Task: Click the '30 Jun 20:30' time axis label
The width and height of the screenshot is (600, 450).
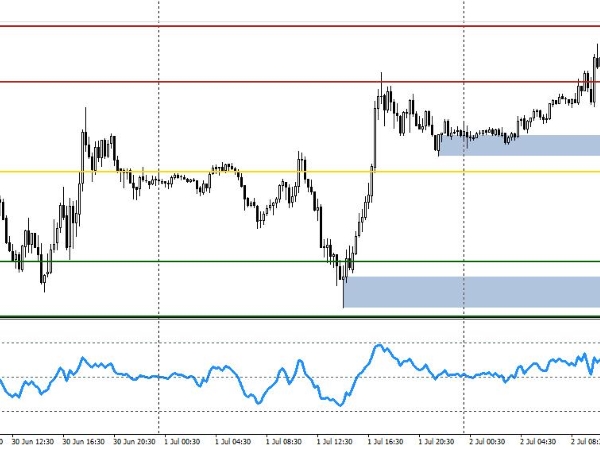Action: pyautogui.click(x=133, y=440)
